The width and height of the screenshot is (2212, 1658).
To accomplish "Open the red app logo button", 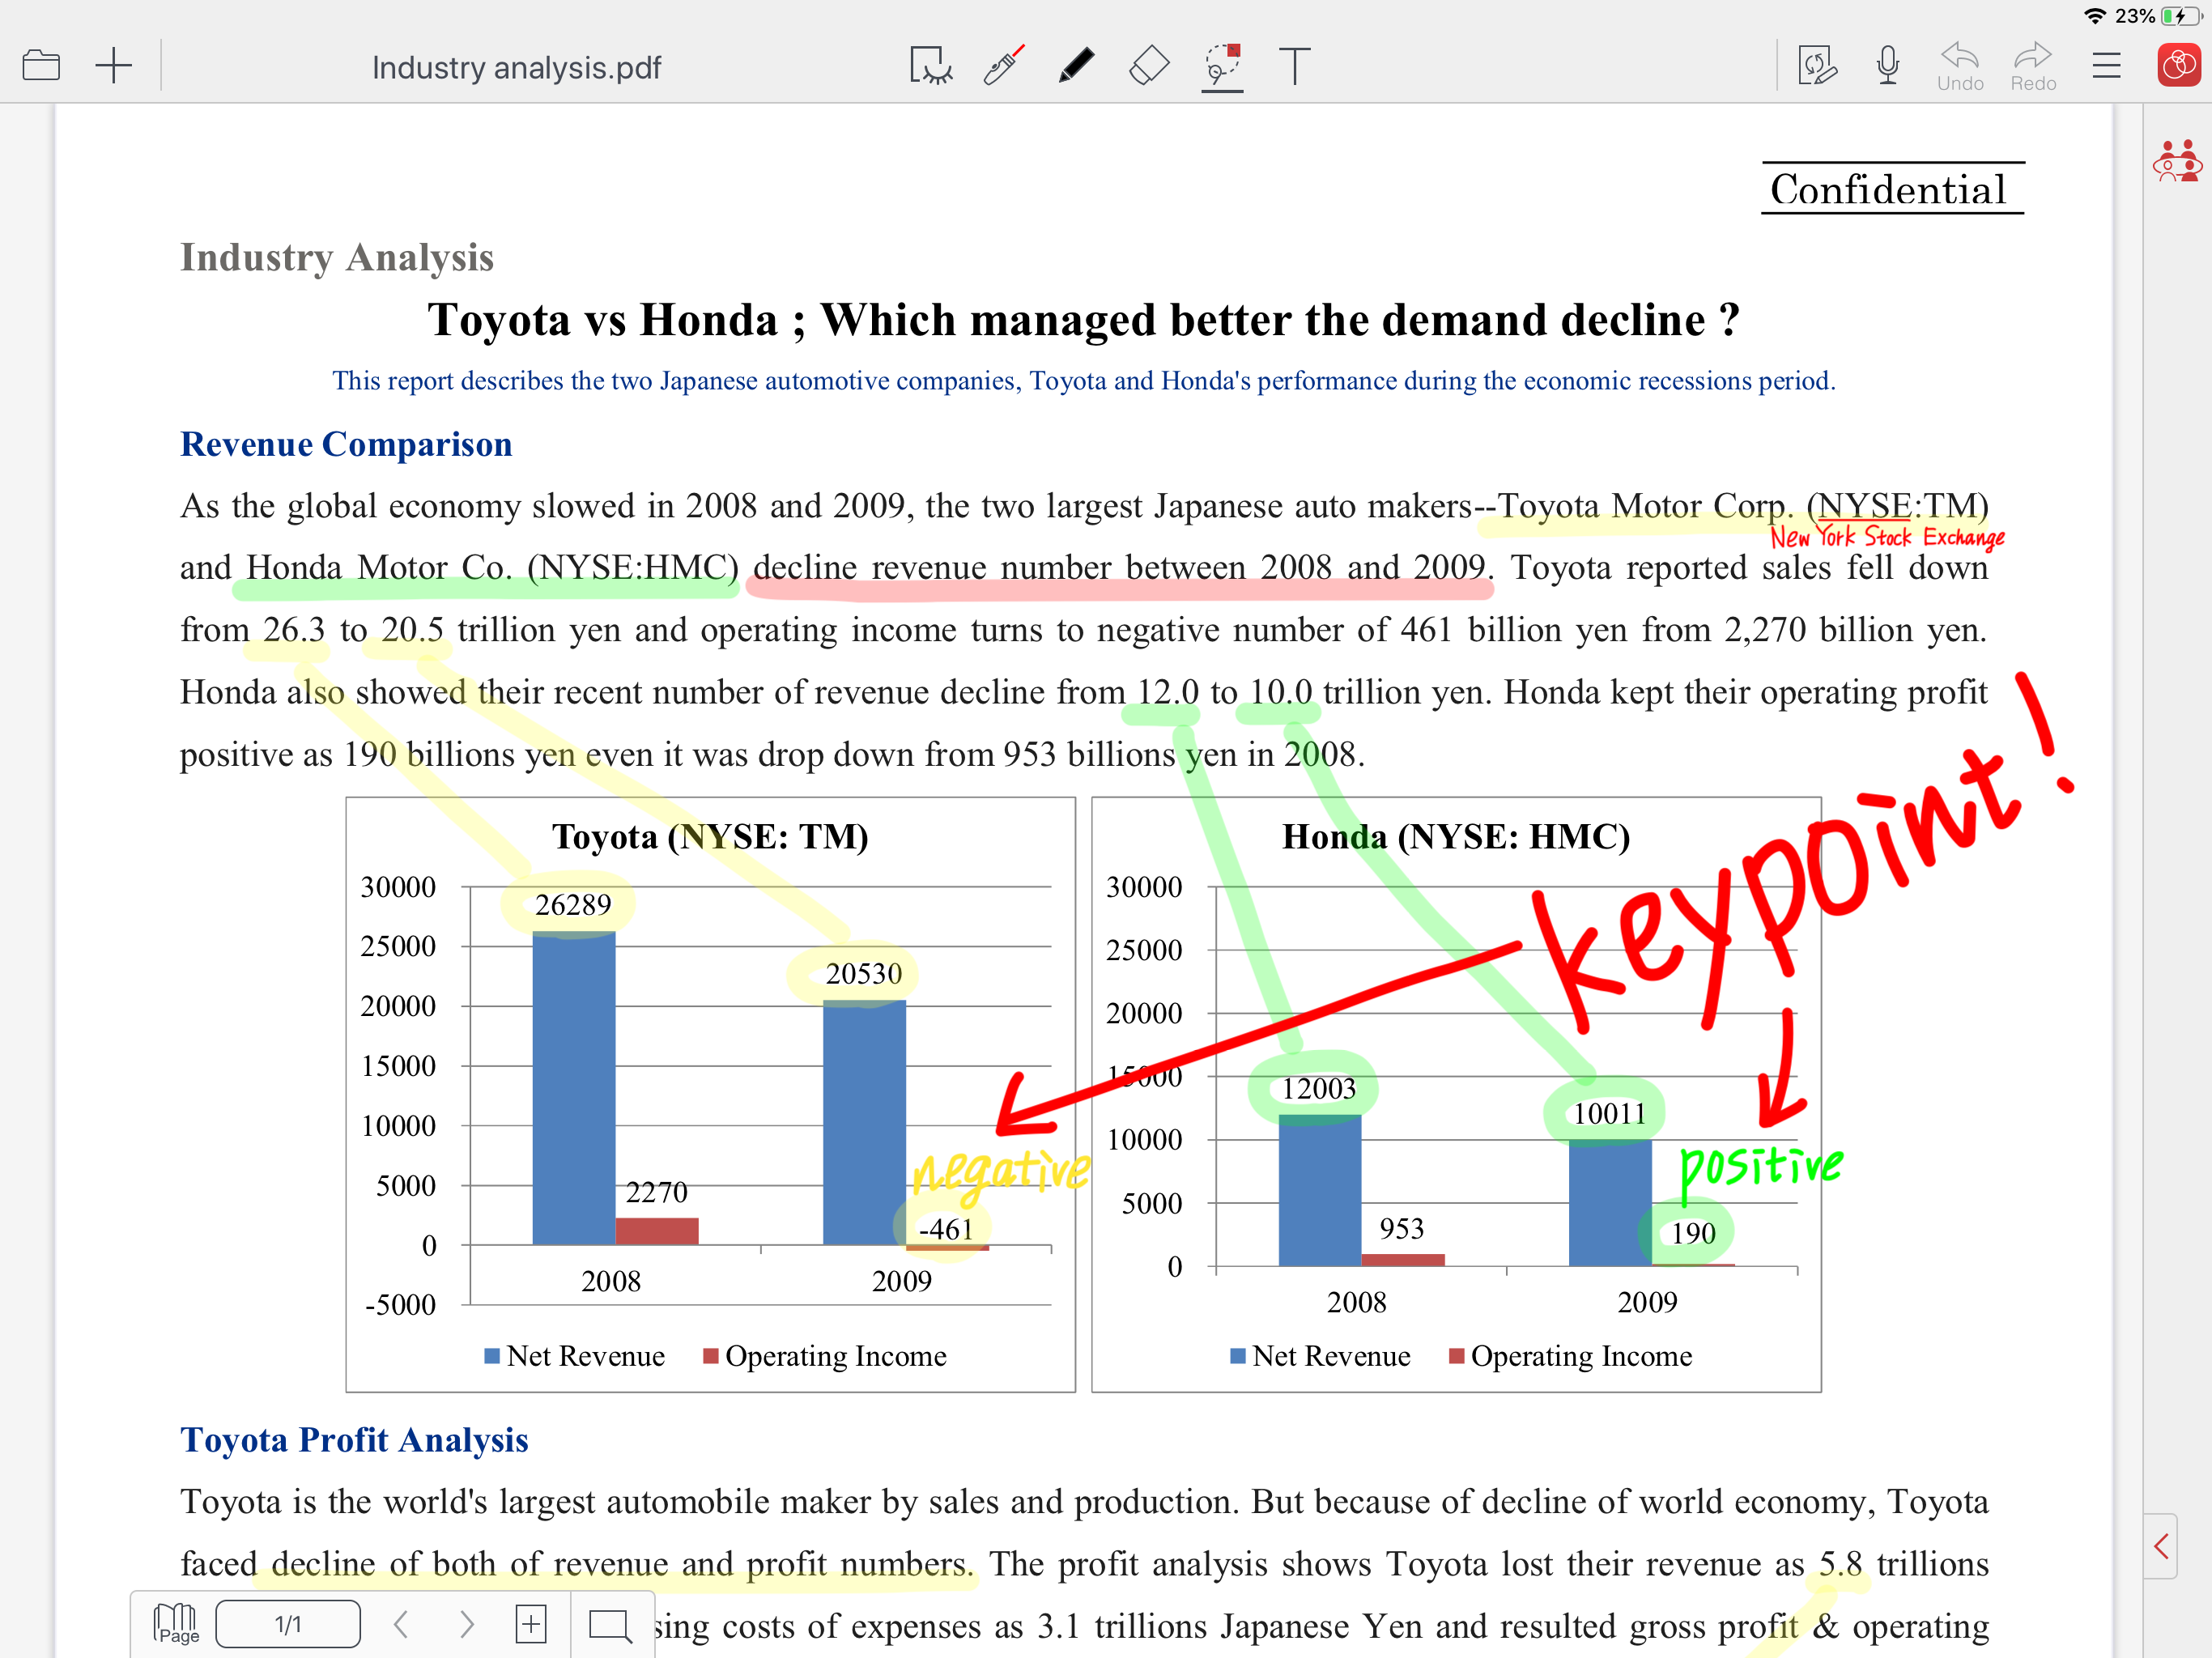I will point(2179,66).
